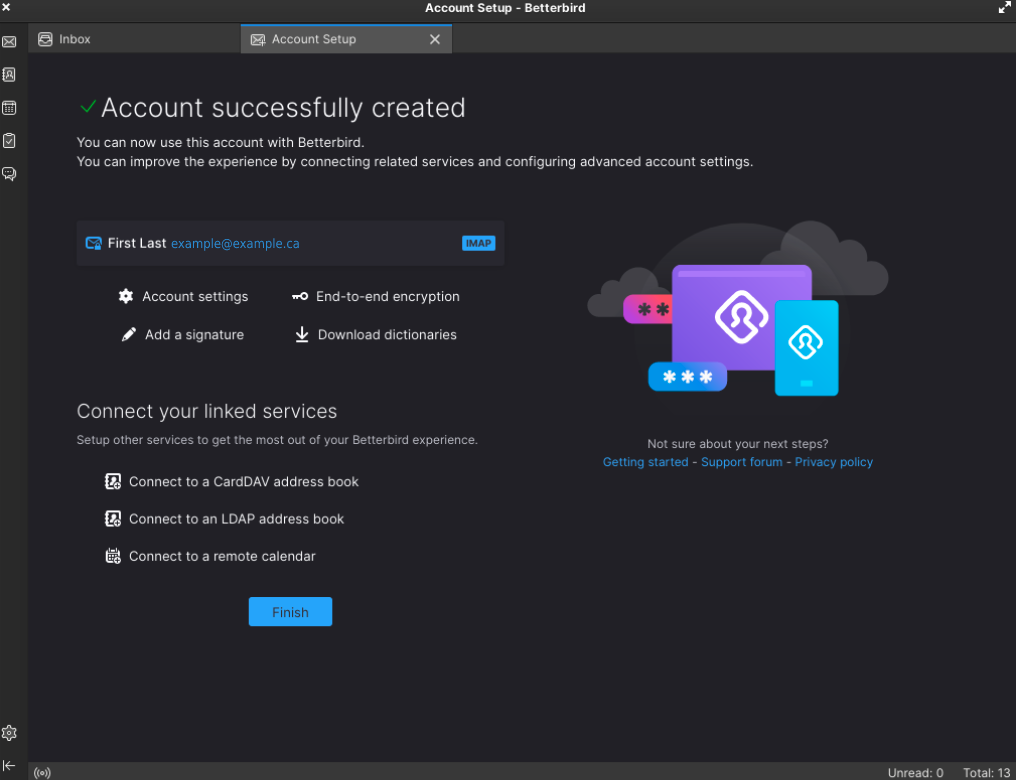Click the LDAP address book icon
The image size is (1016, 780).
(x=113, y=519)
